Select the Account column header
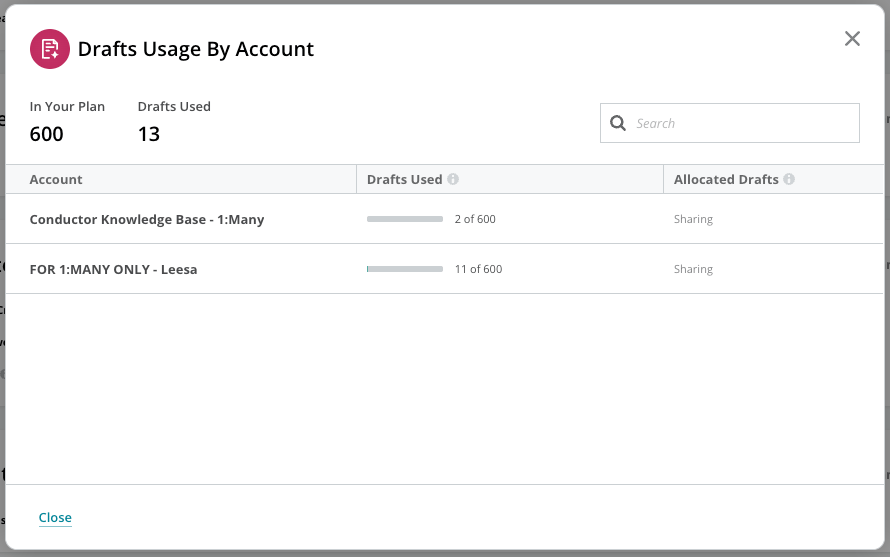Screen dimensions: 890x557 tap(56, 179)
